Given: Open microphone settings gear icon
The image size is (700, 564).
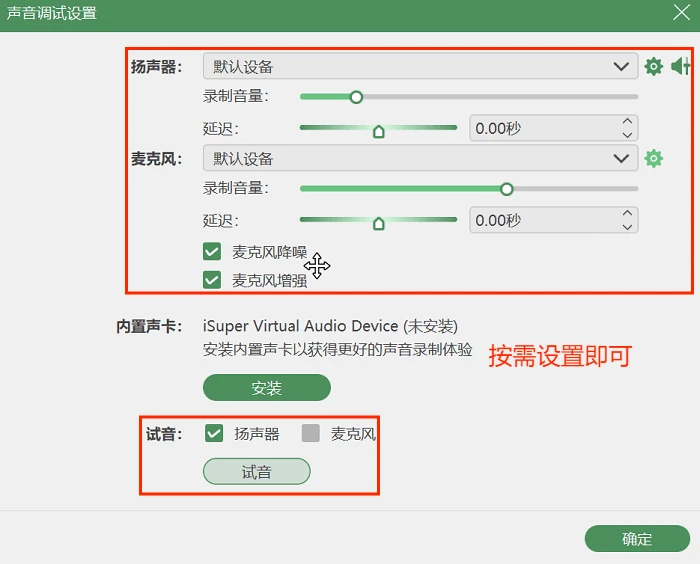Looking at the screenshot, I should click(x=654, y=159).
